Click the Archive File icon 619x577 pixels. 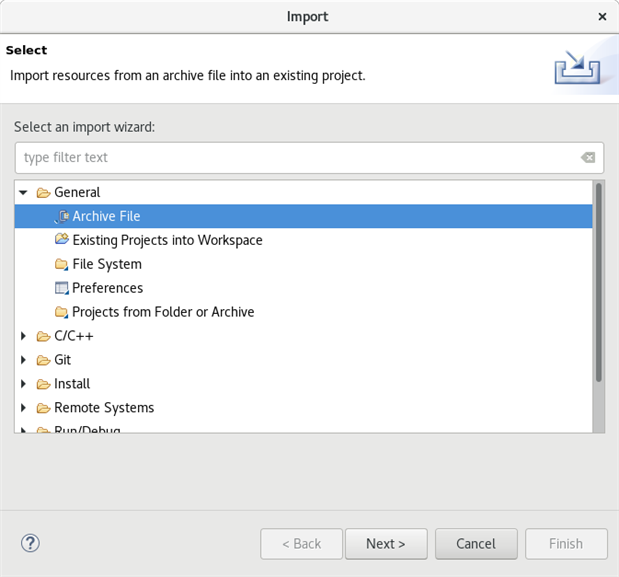pos(62,216)
